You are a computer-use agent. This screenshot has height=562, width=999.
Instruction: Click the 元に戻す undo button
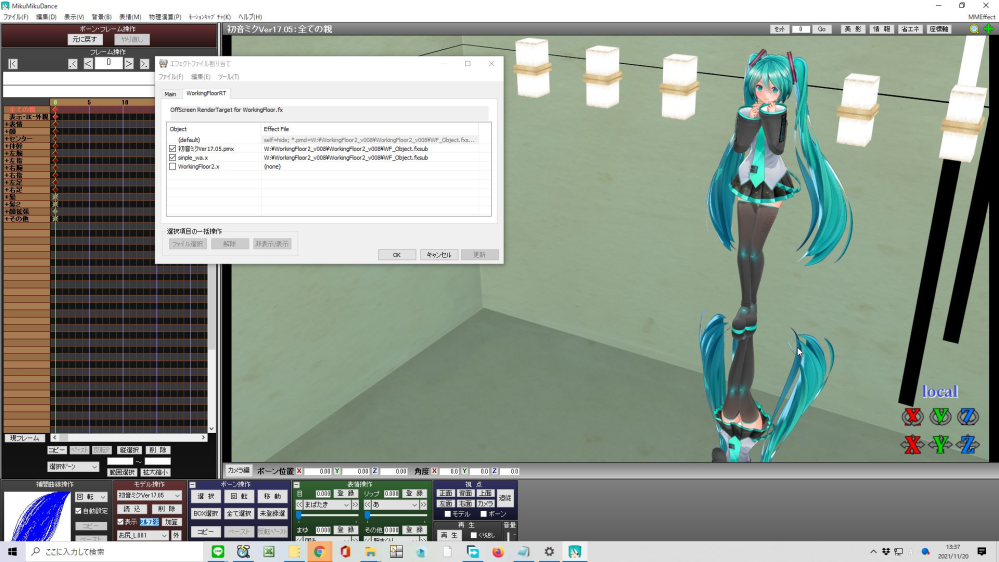[x=85, y=40]
